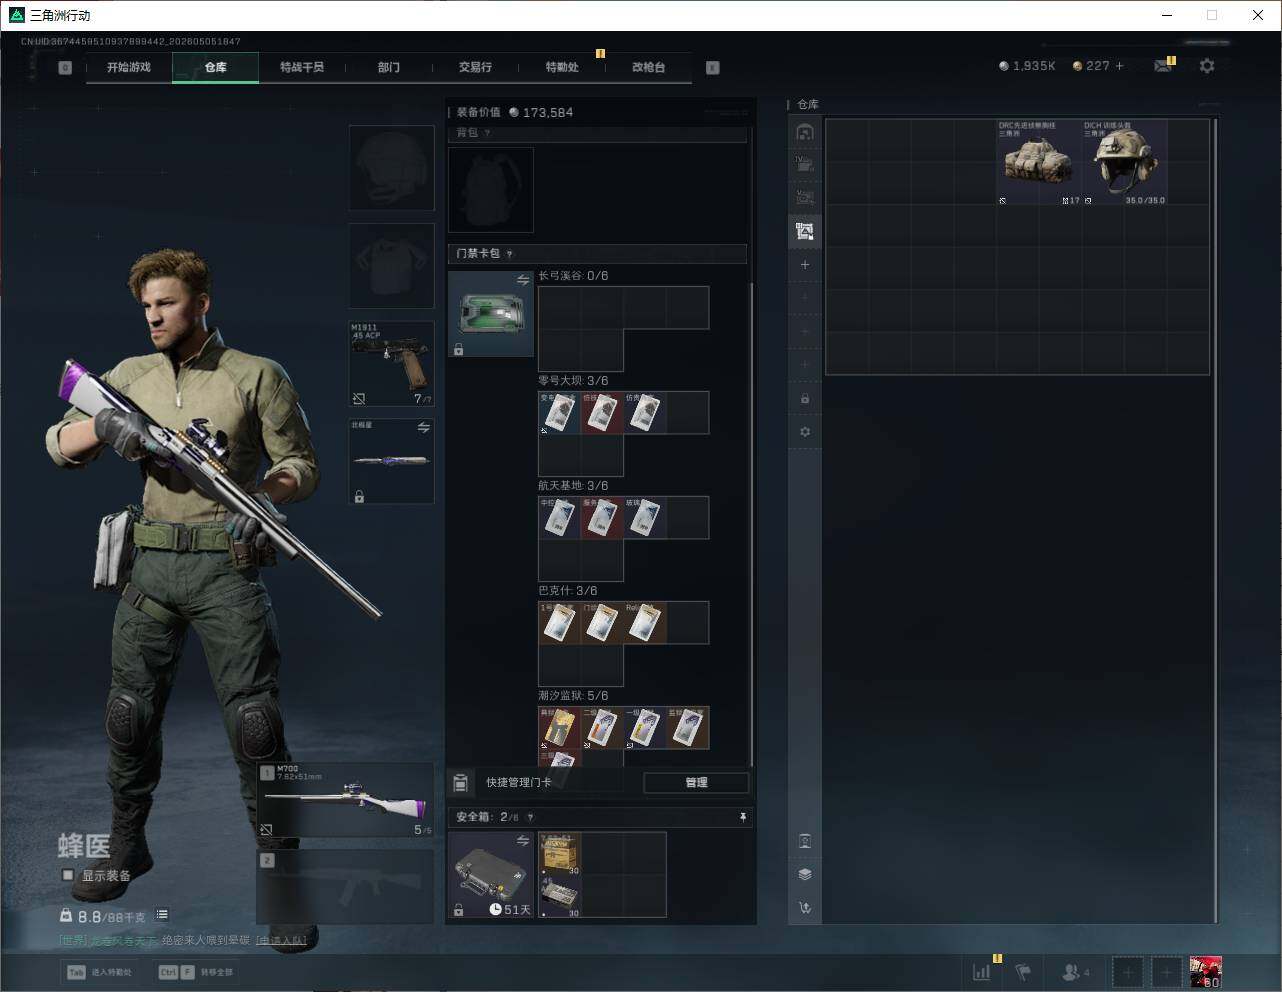The height and width of the screenshot is (992, 1282).
Task: Click the Tab 进入特勤处 shortcut button
Action: [99, 972]
